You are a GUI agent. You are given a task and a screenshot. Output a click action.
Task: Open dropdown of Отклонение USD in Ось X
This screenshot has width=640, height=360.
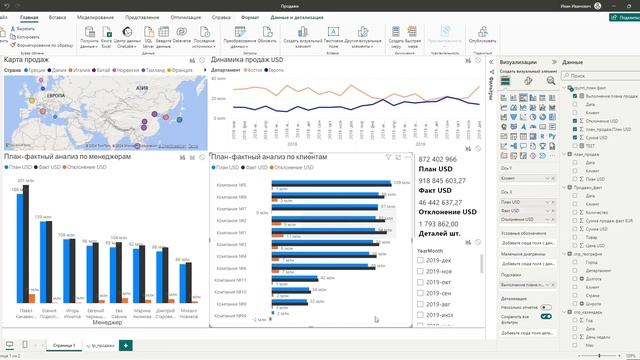(x=547, y=219)
